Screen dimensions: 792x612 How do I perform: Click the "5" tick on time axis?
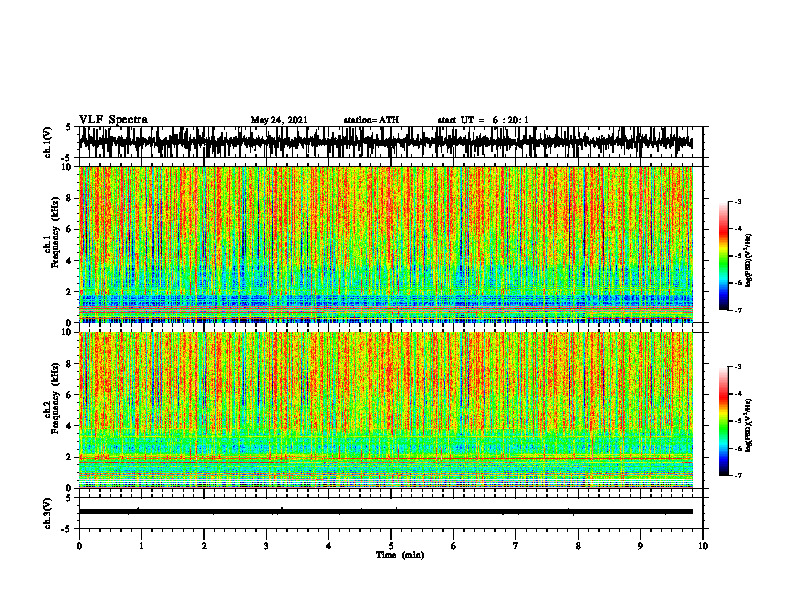[x=391, y=546]
